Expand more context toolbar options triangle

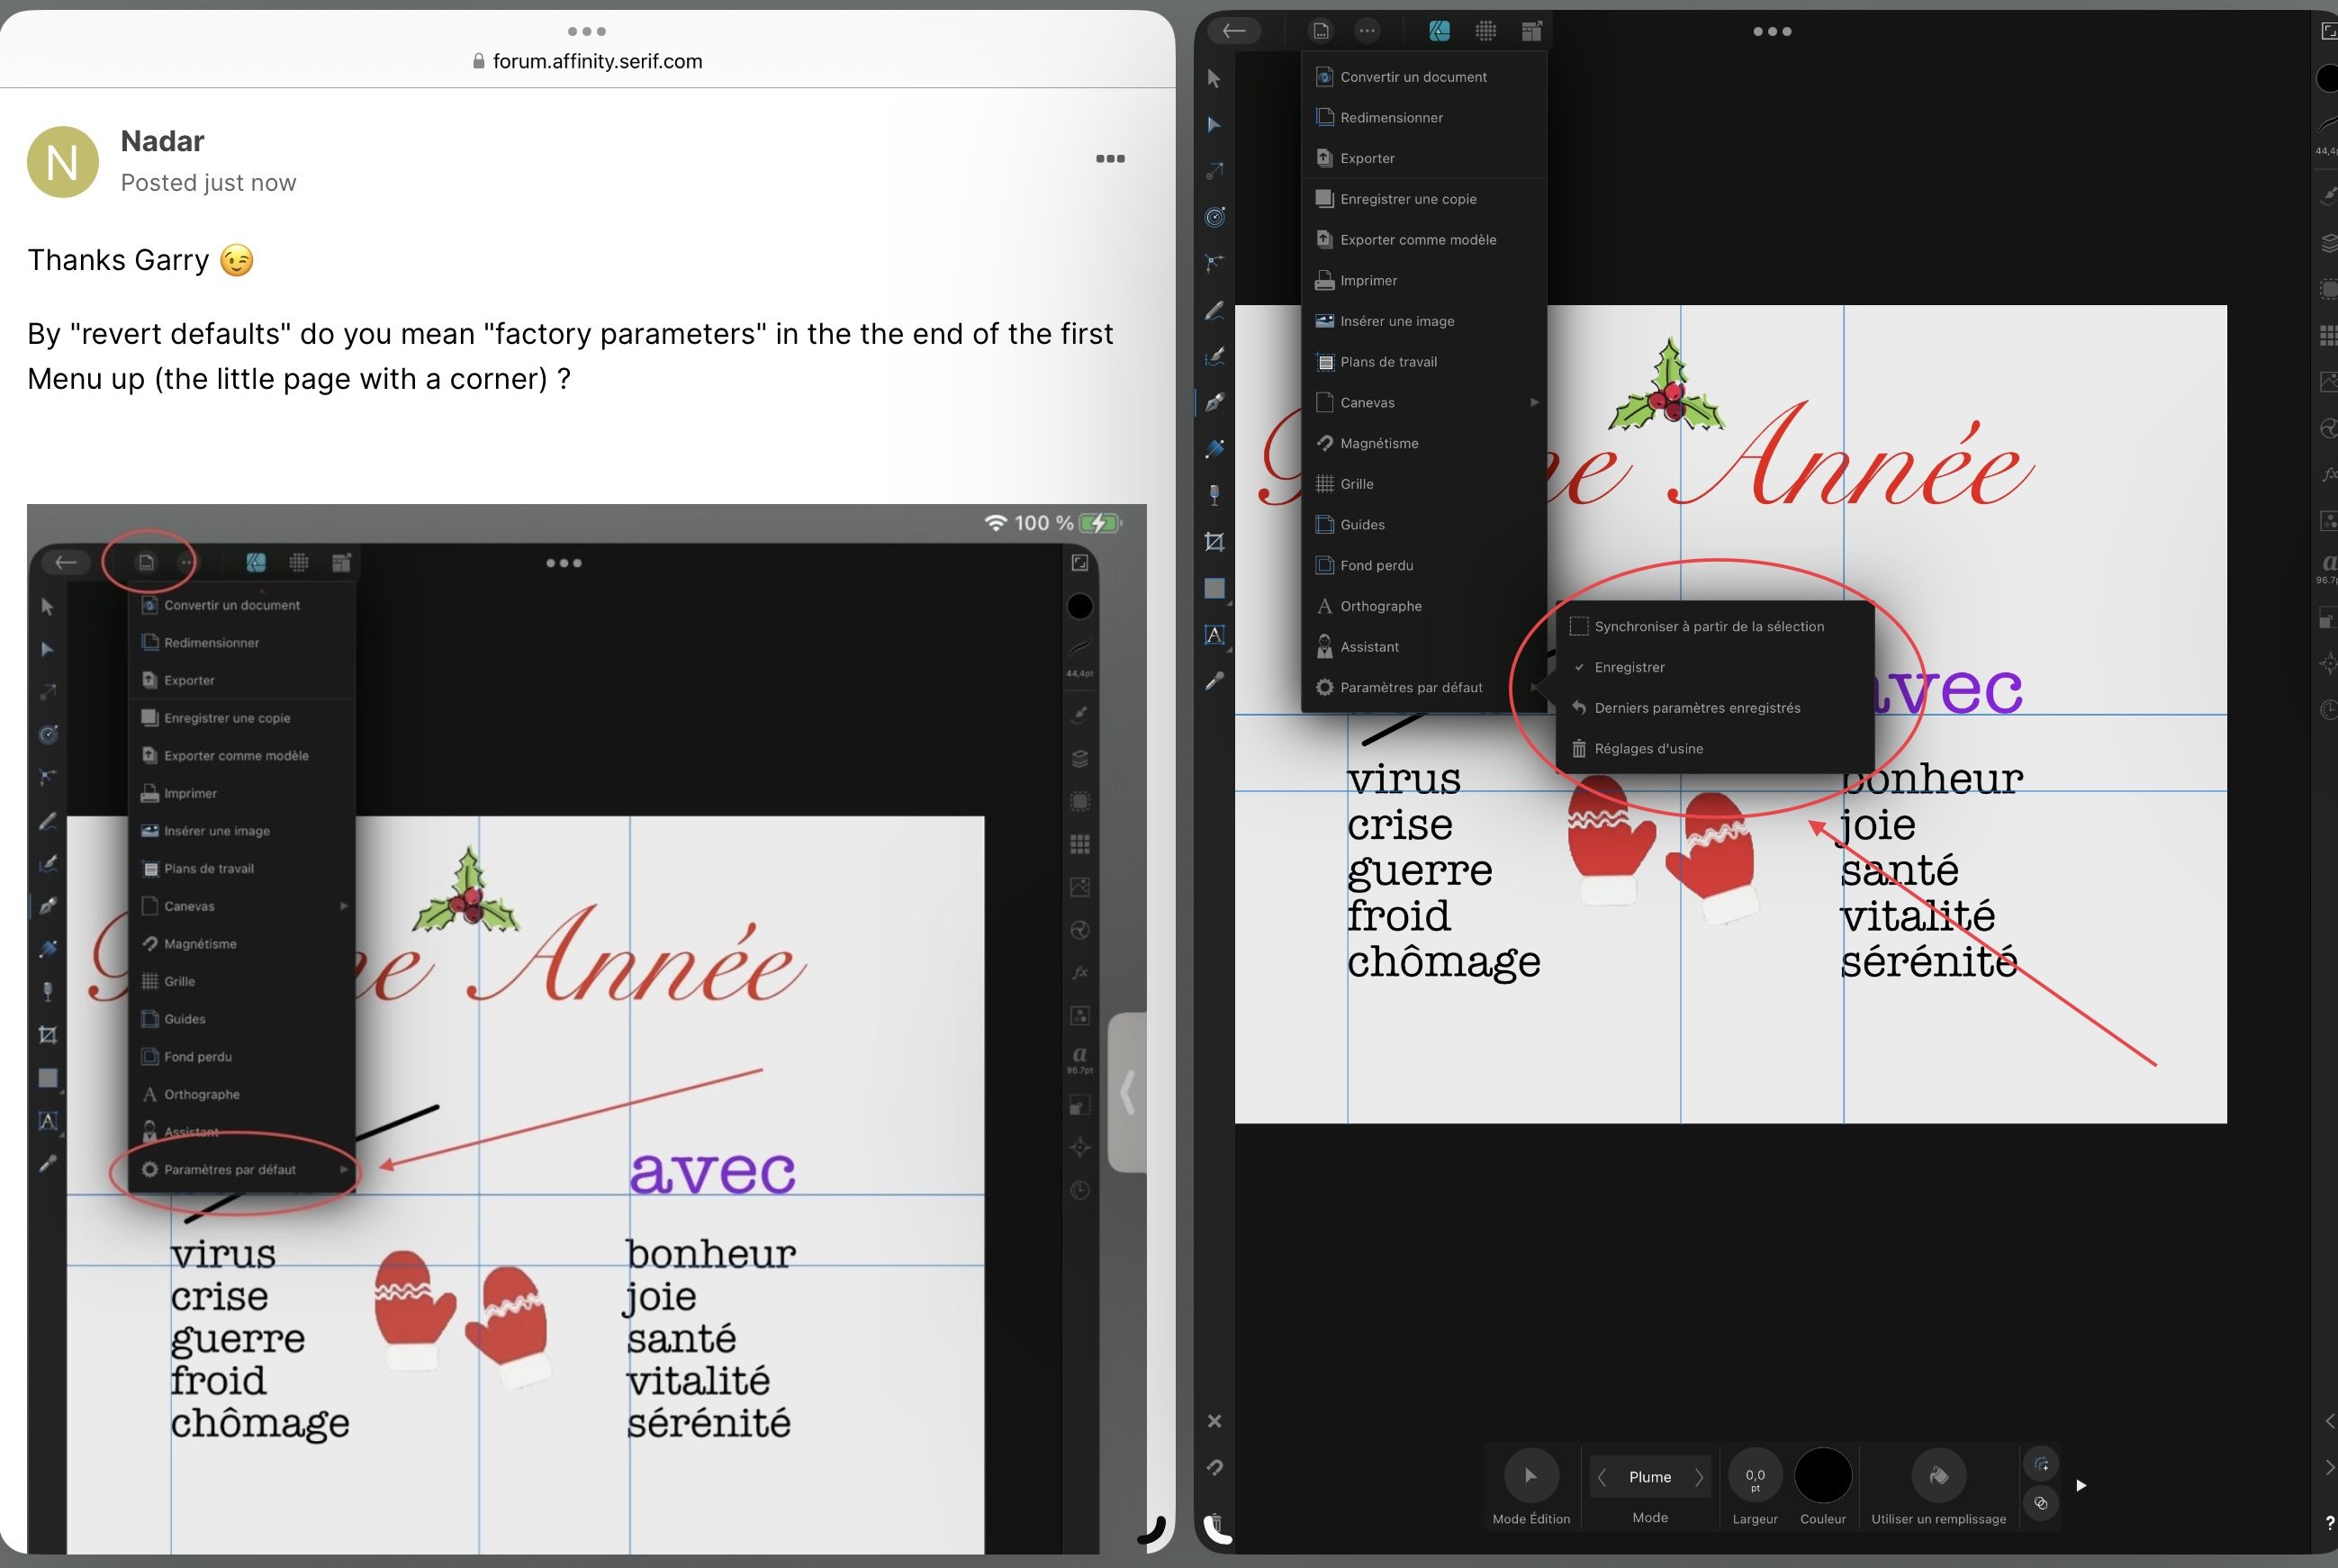pyautogui.click(x=2081, y=1485)
